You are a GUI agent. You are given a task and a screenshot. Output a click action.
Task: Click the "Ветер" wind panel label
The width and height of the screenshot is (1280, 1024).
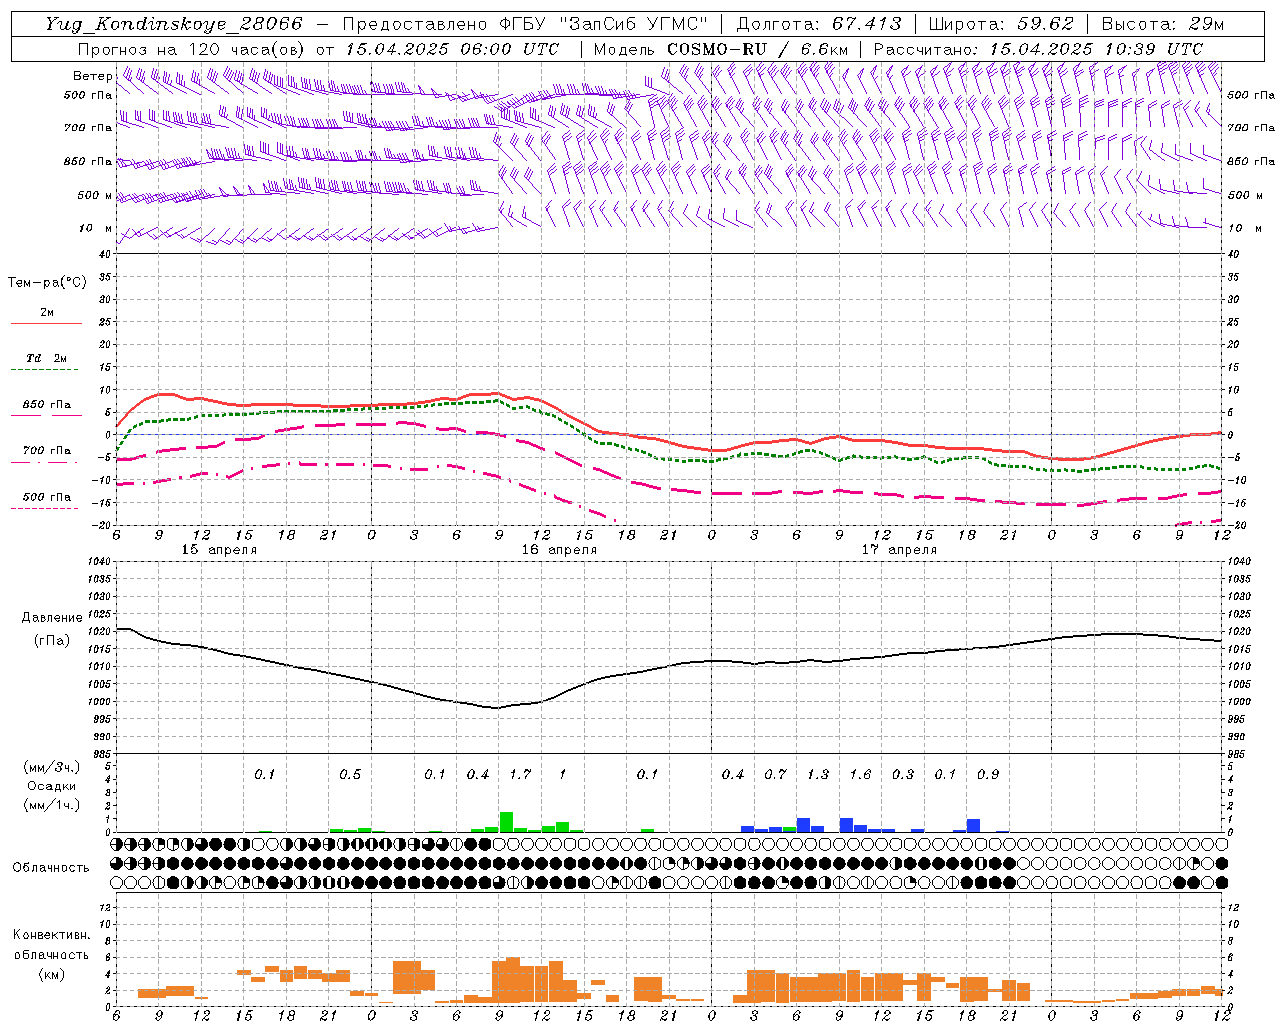tap(92, 76)
